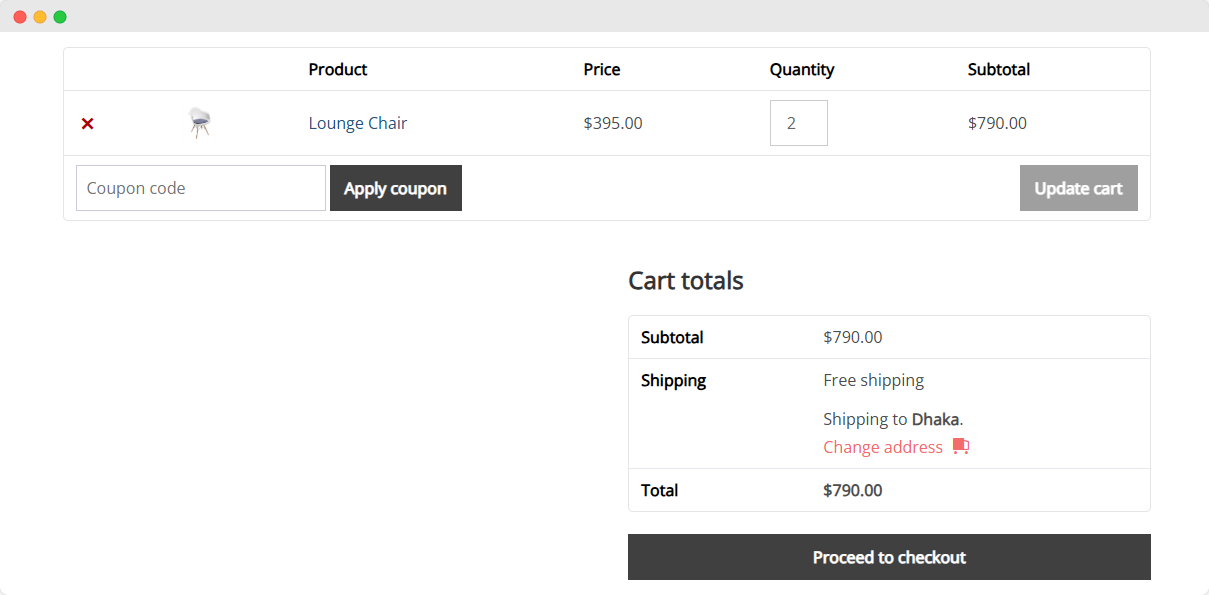This screenshot has height=595, width=1209.
Task: Click the Cart totals heading
Action: (686, 280)
